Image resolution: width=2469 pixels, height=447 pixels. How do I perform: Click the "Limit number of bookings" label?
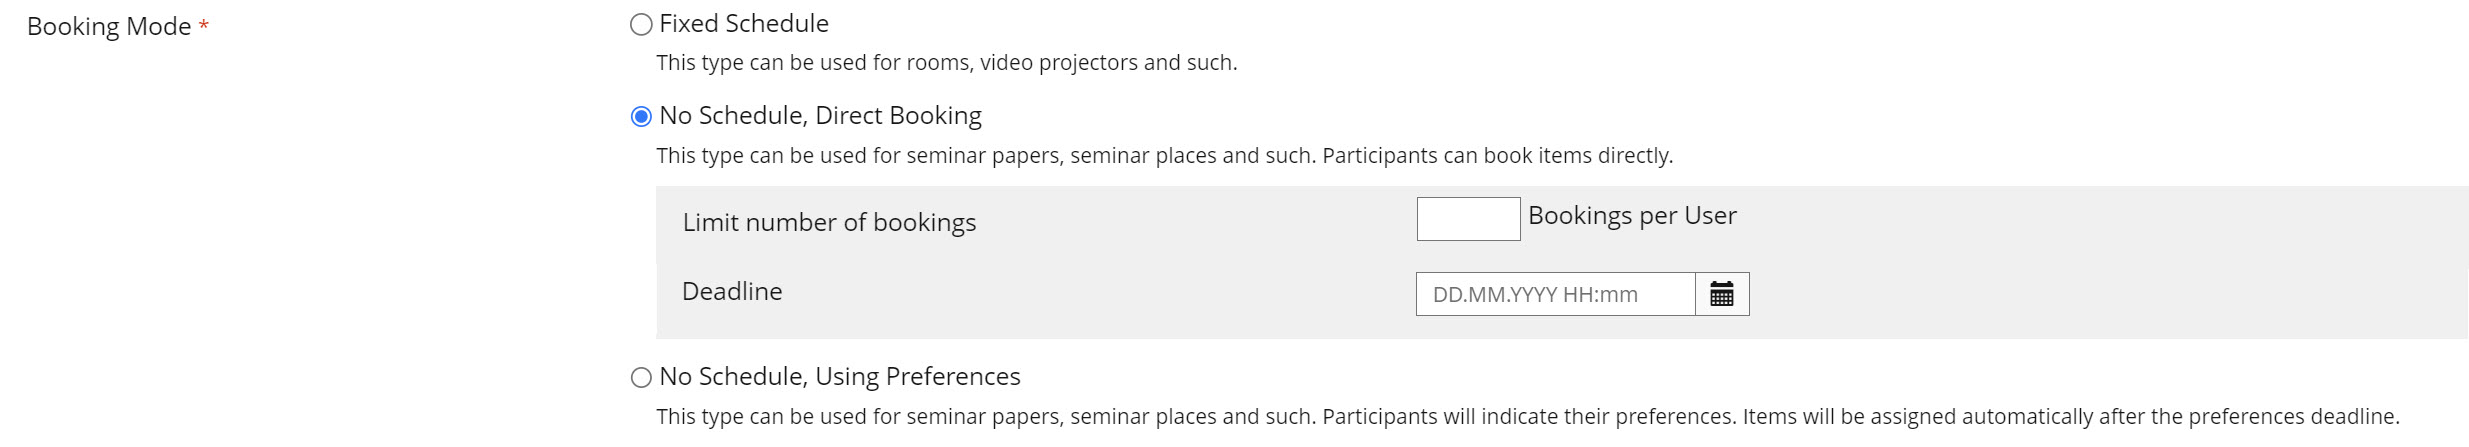tap(829, 222)
